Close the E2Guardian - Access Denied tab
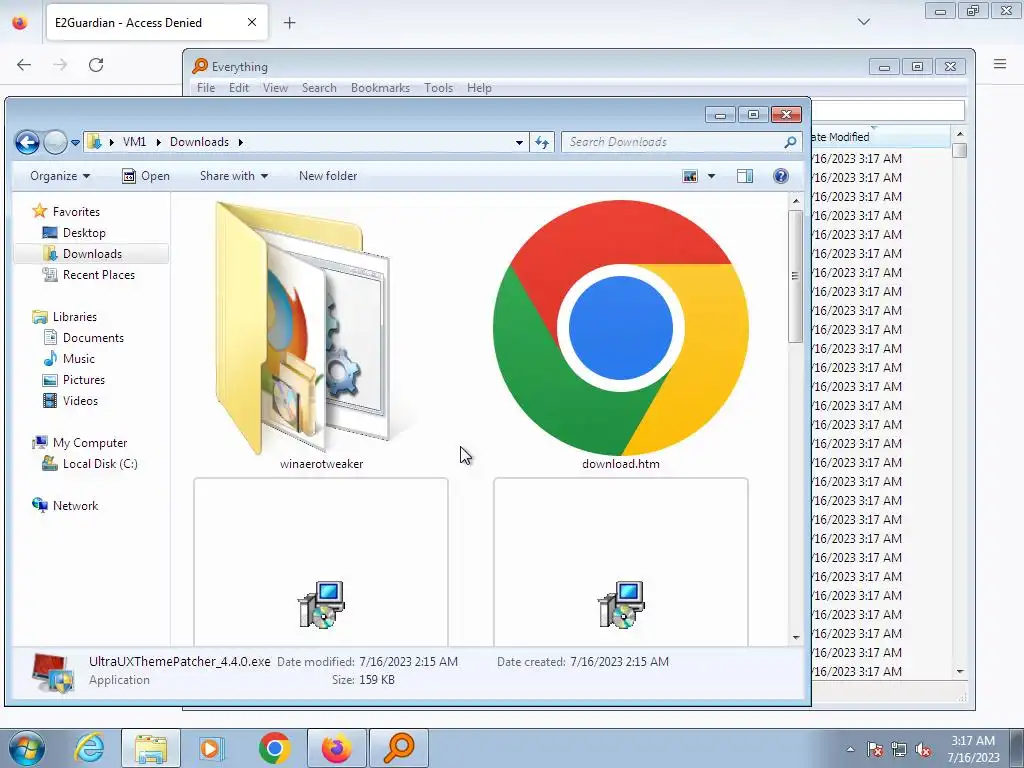Screen dimensions: 1024x768 (x=252, y=22)
